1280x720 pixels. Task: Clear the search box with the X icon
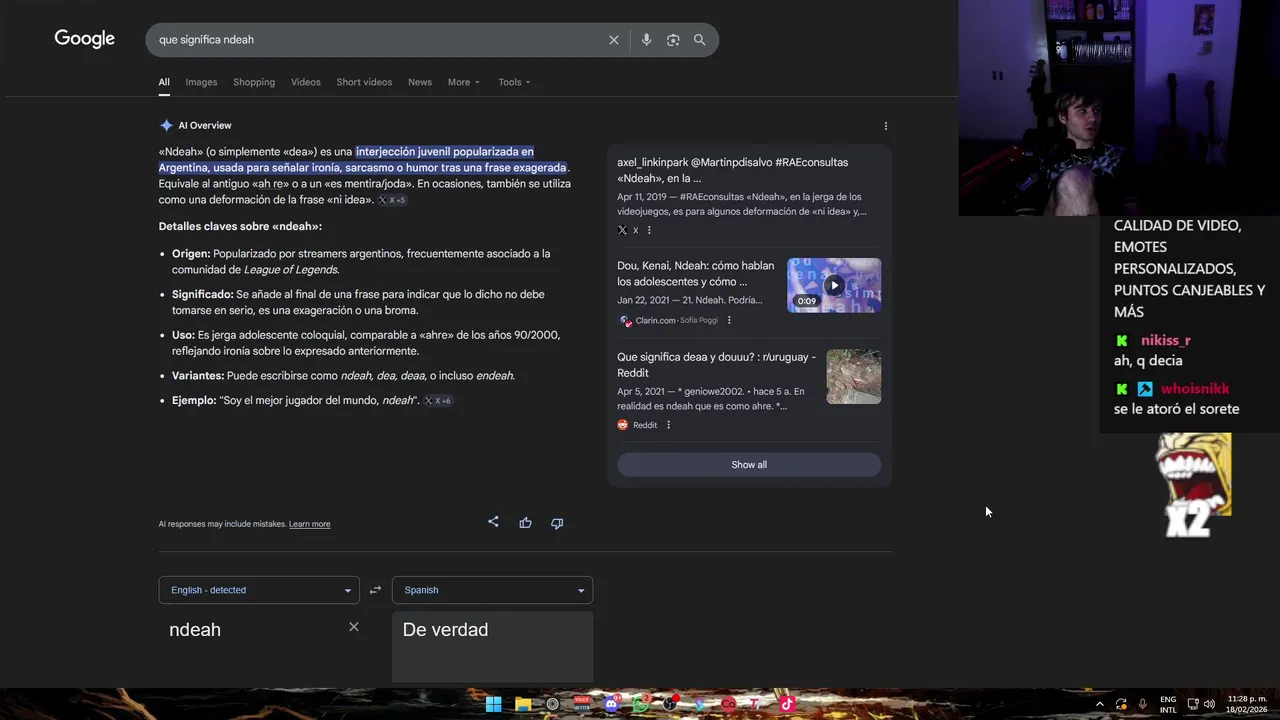click(x=614, y=40)
